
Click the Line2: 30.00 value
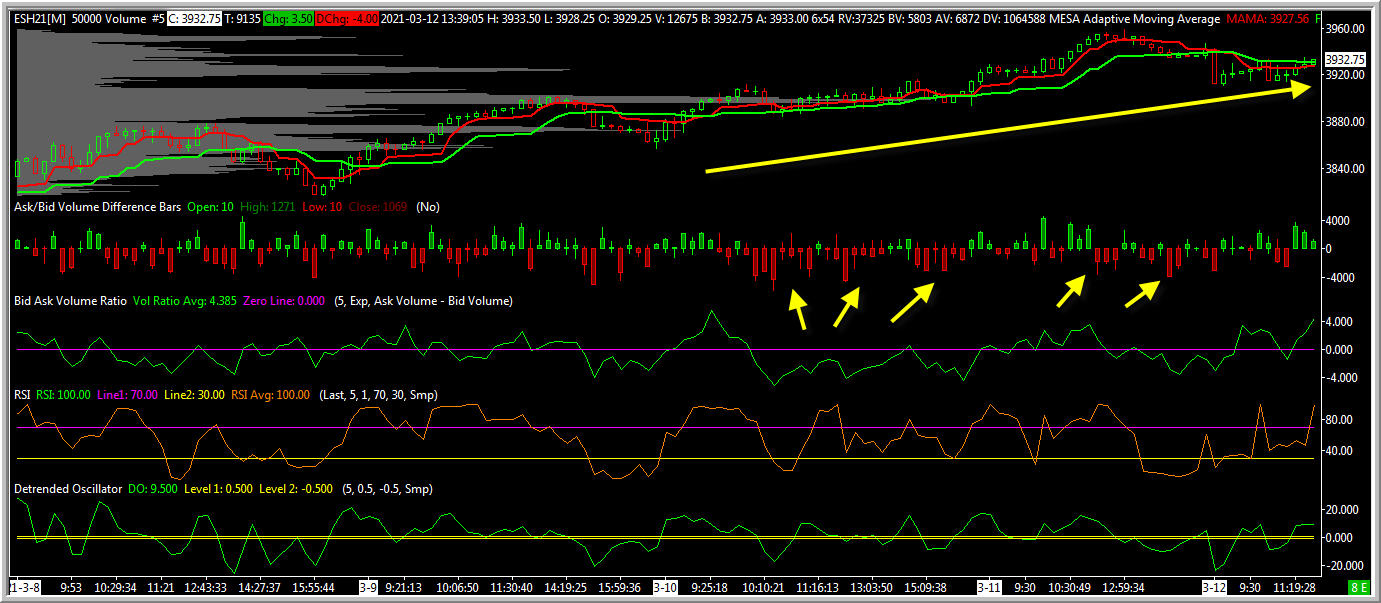coord(194,395)
